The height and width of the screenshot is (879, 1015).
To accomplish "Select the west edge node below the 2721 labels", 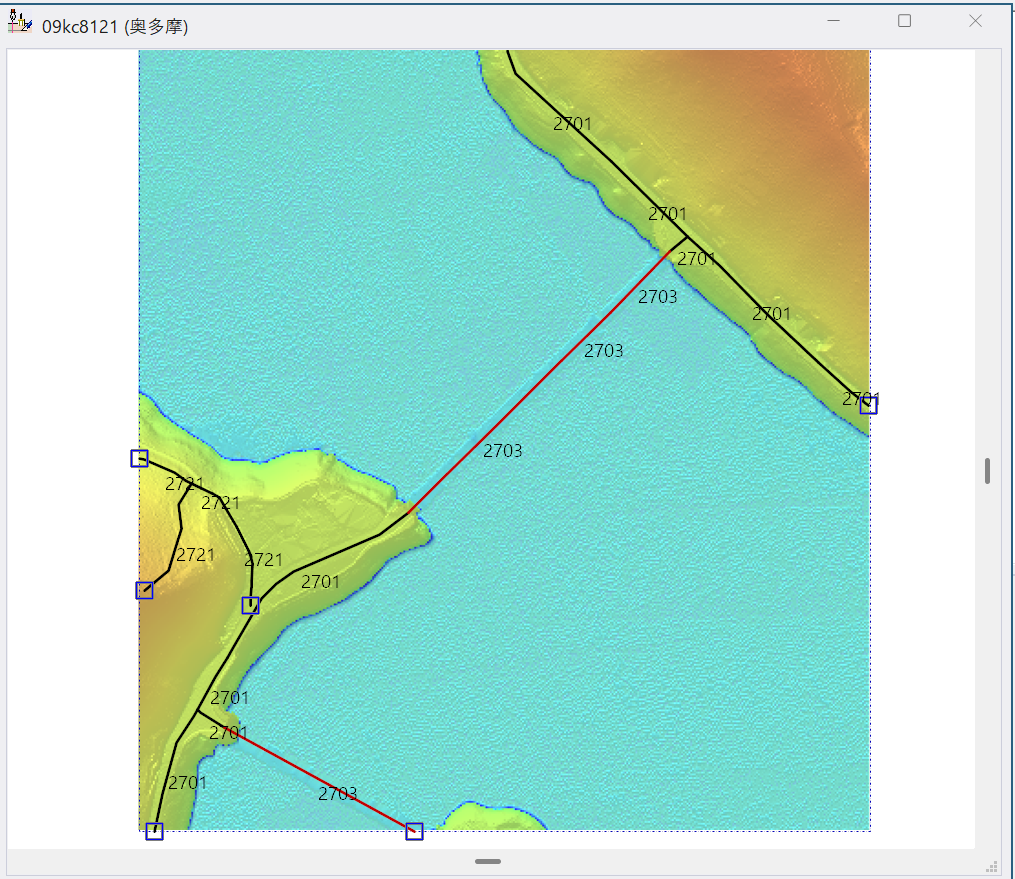I will pos(144,590).
